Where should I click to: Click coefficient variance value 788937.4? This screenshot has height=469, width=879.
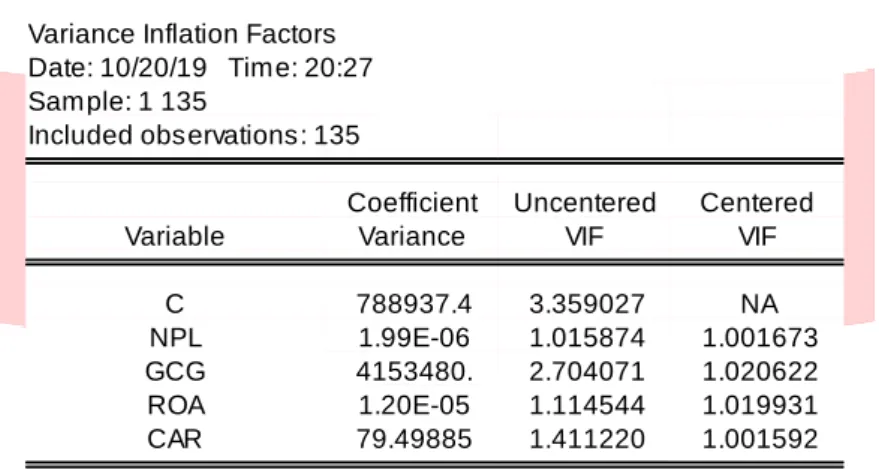414,304
